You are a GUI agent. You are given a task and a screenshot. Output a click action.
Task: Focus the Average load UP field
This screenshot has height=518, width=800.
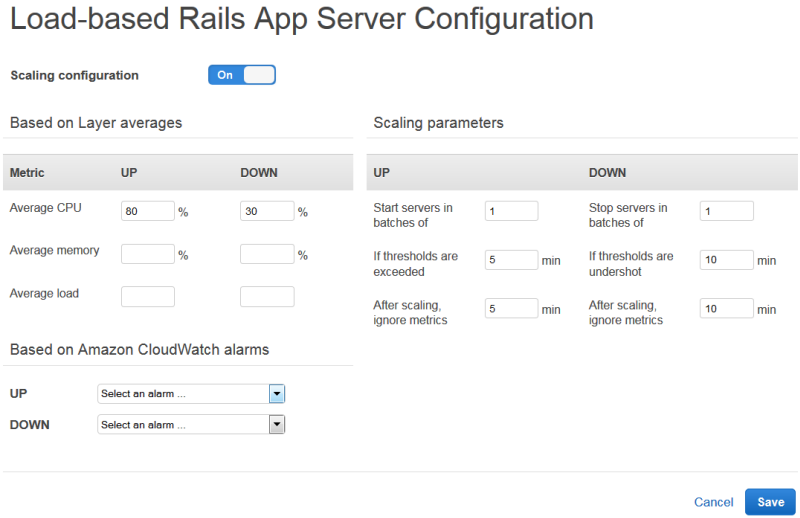tap(147, 296)
